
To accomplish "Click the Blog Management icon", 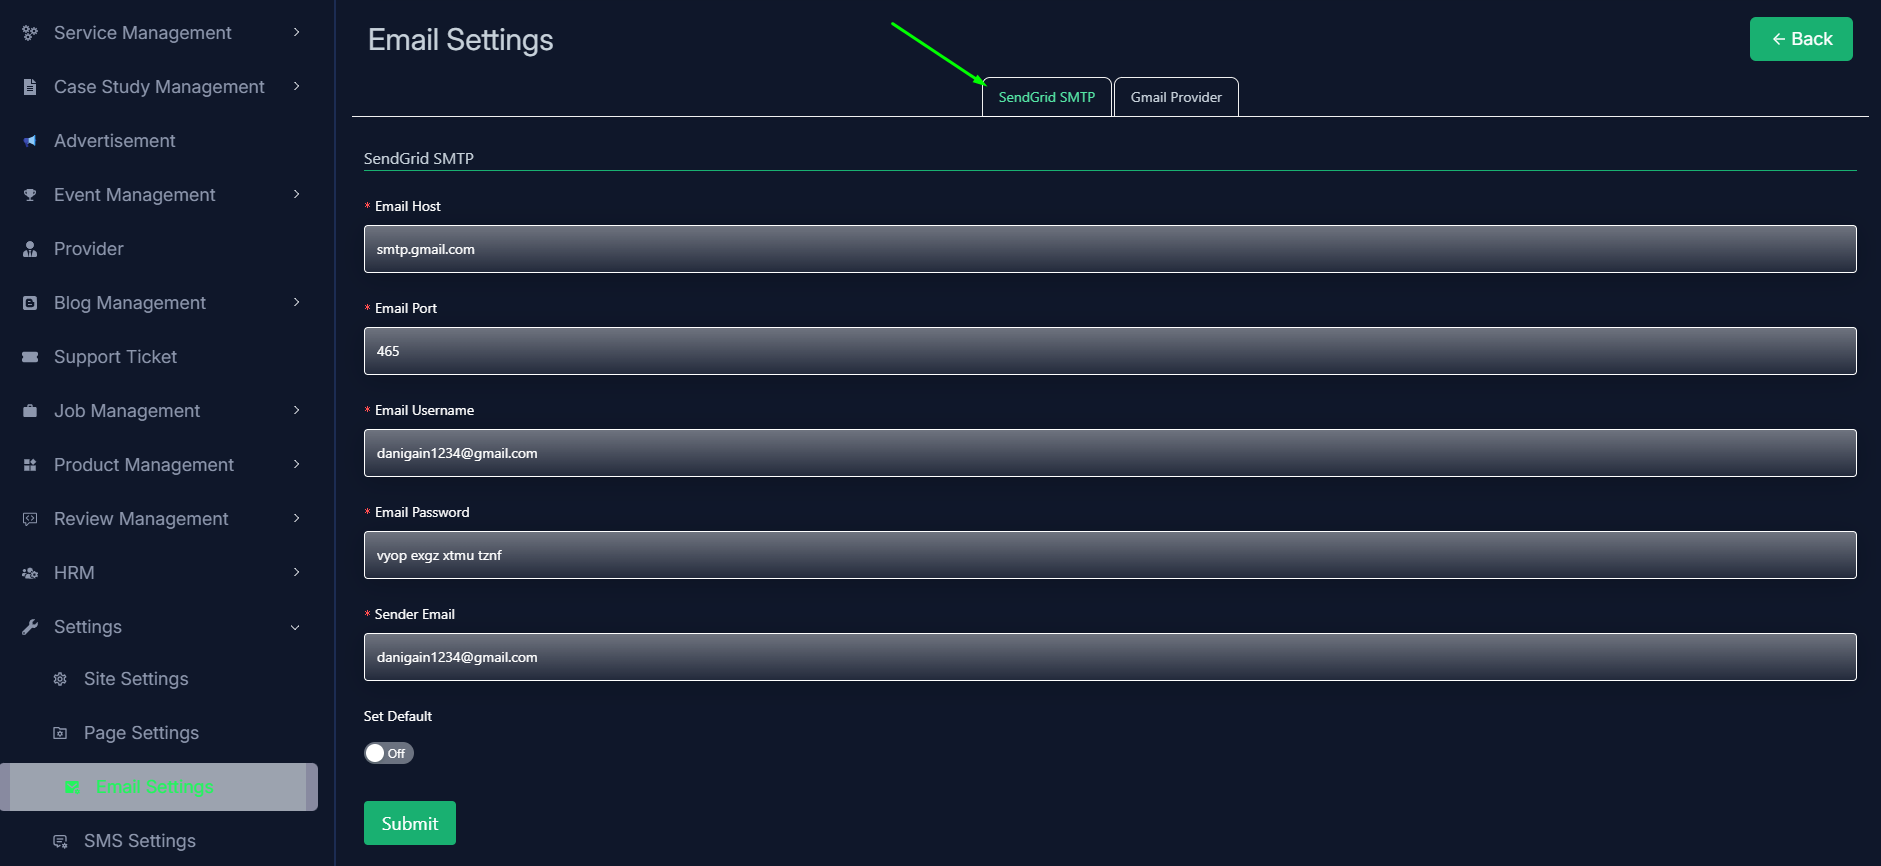I will [30, 303].
